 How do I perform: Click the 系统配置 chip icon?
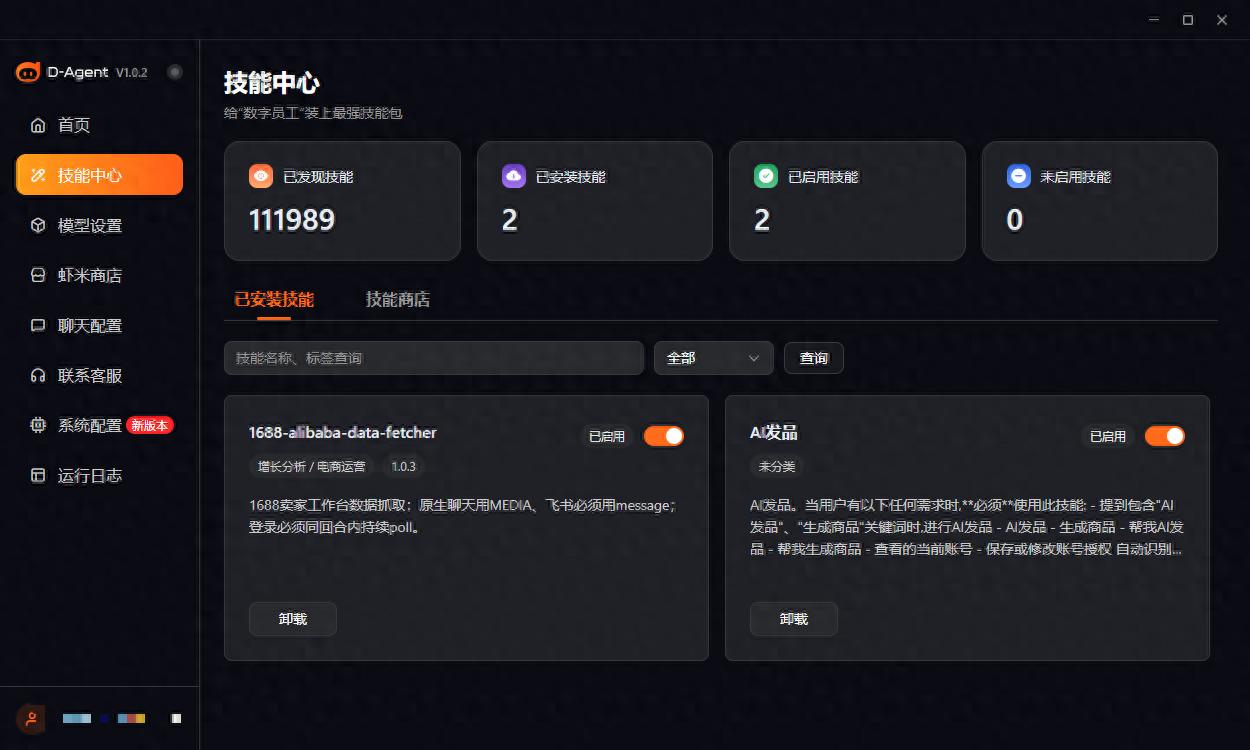click(x=38, y=425)
